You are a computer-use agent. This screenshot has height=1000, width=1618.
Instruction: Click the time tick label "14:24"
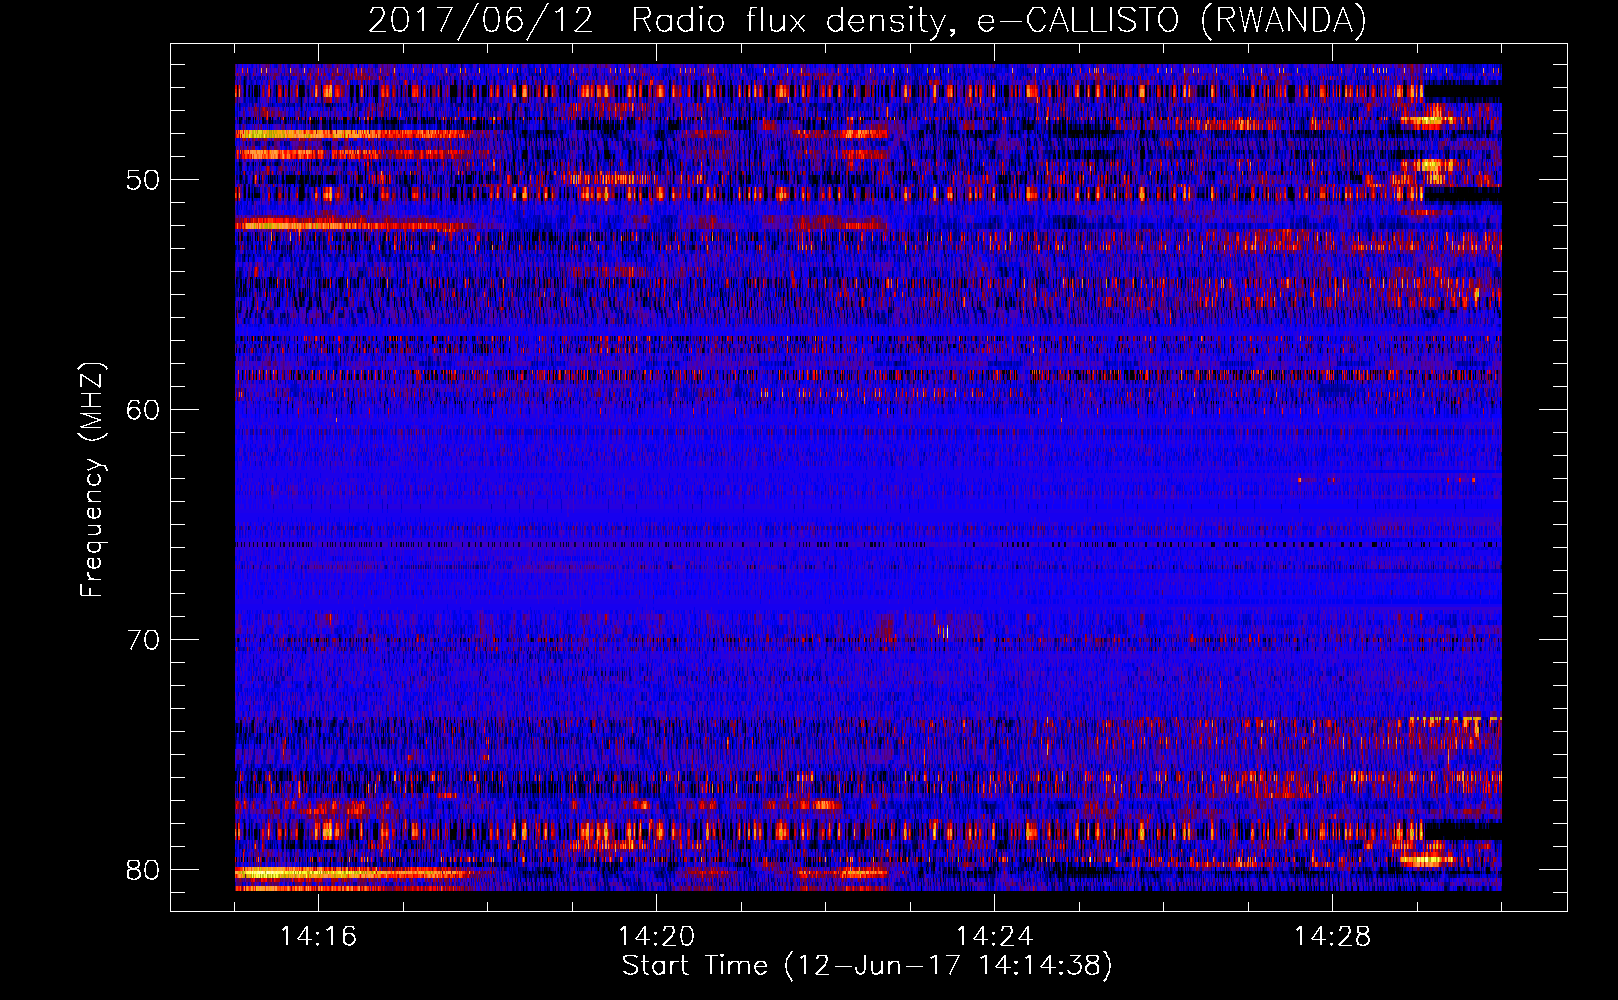(x=994, y=937)
